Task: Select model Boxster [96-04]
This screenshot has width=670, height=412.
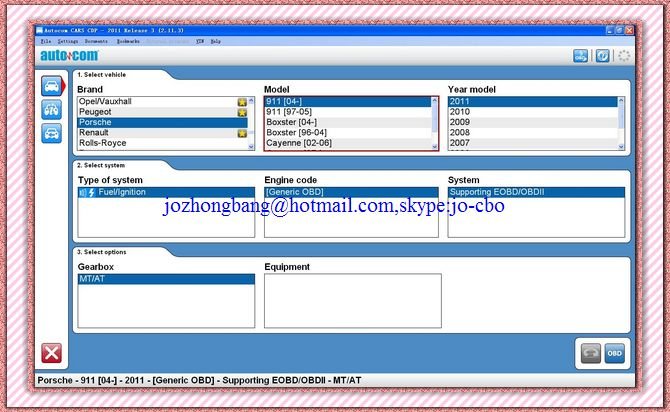Action: [348, 132]
